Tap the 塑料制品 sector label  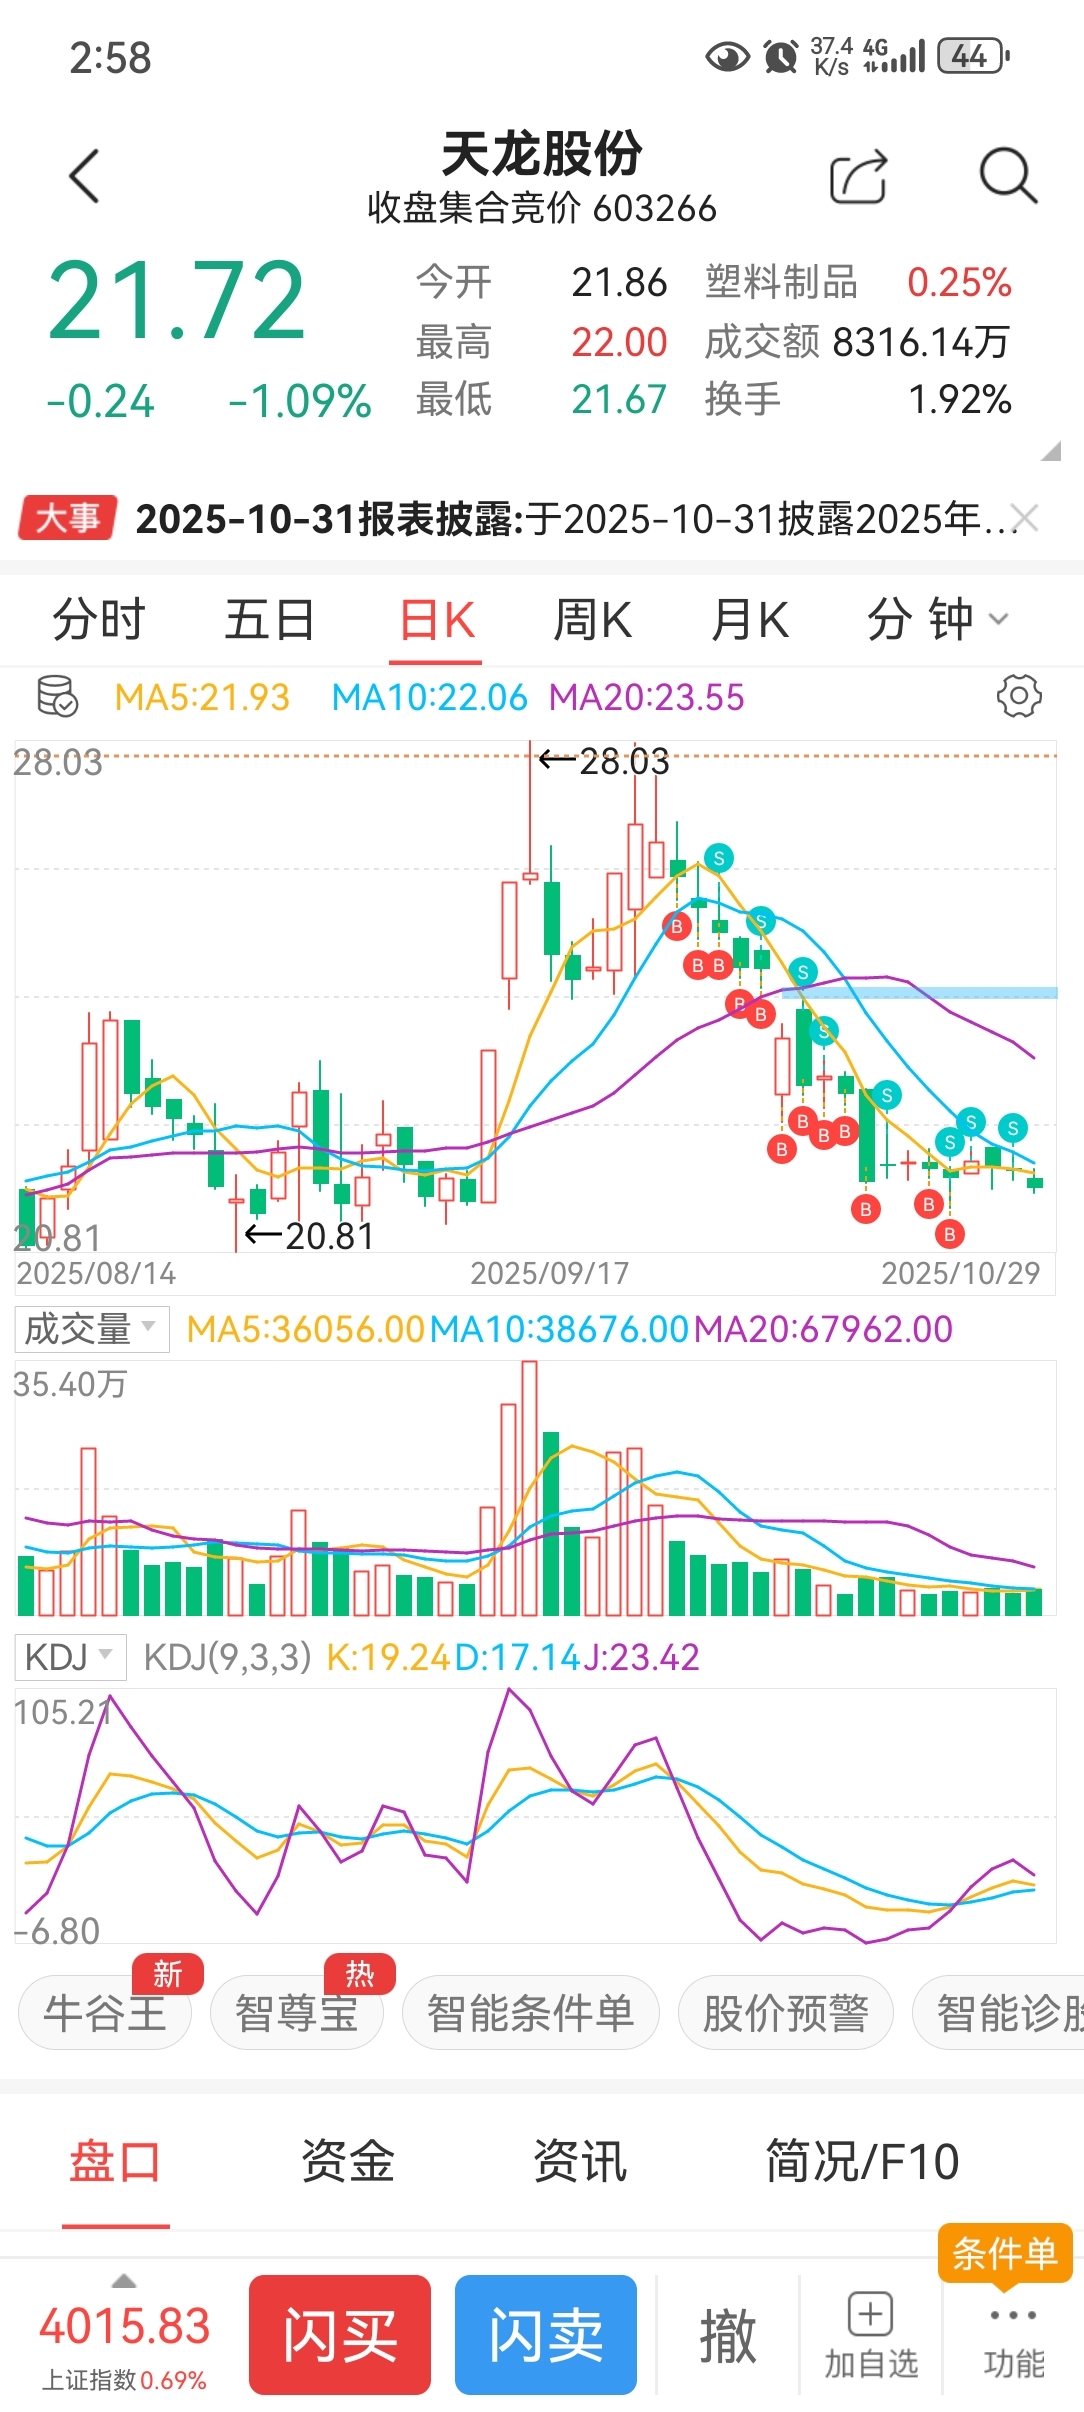[781, 282]
